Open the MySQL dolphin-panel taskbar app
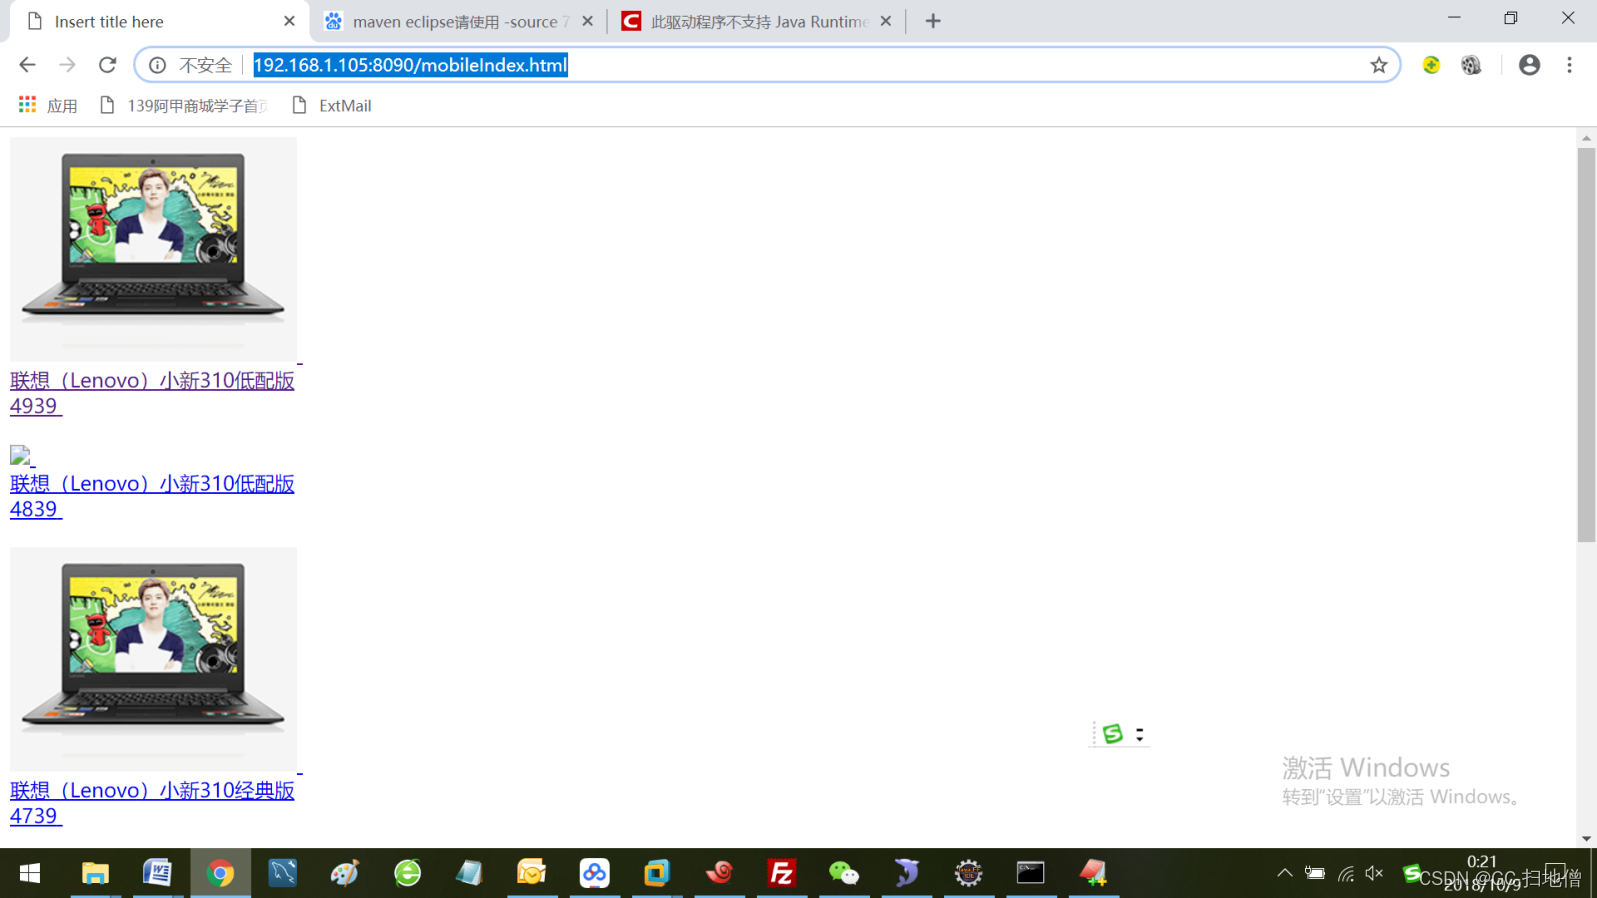 tap(283, 873)
